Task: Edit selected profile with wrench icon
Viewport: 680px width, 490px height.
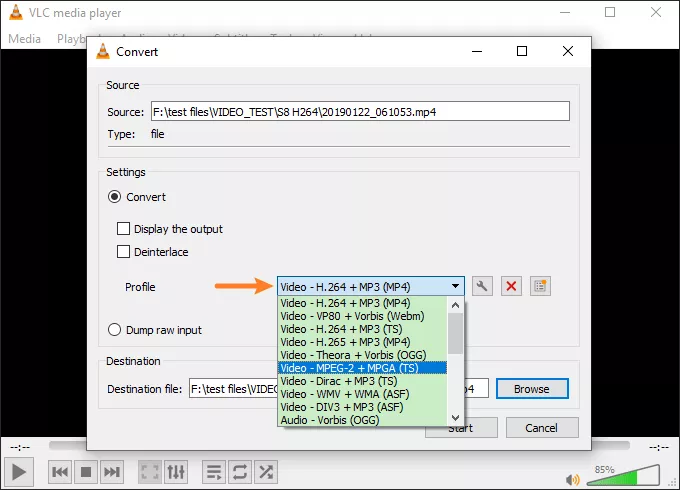Action: point(482,286)
